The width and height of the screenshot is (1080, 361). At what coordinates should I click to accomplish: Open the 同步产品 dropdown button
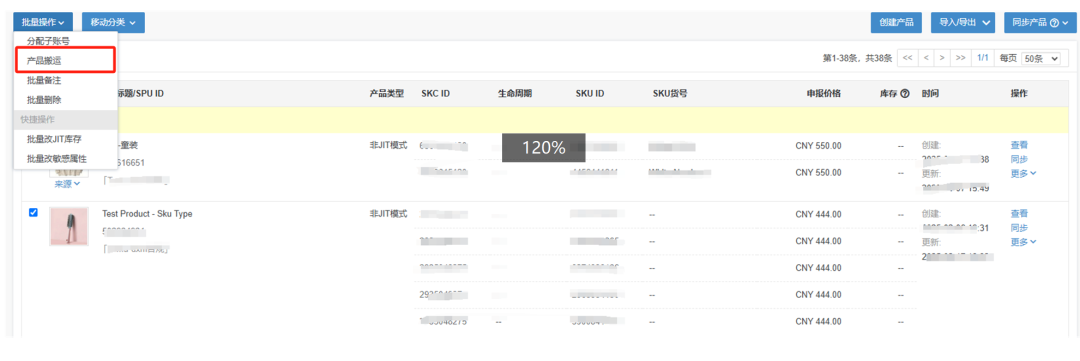(x=1040, y=22)
